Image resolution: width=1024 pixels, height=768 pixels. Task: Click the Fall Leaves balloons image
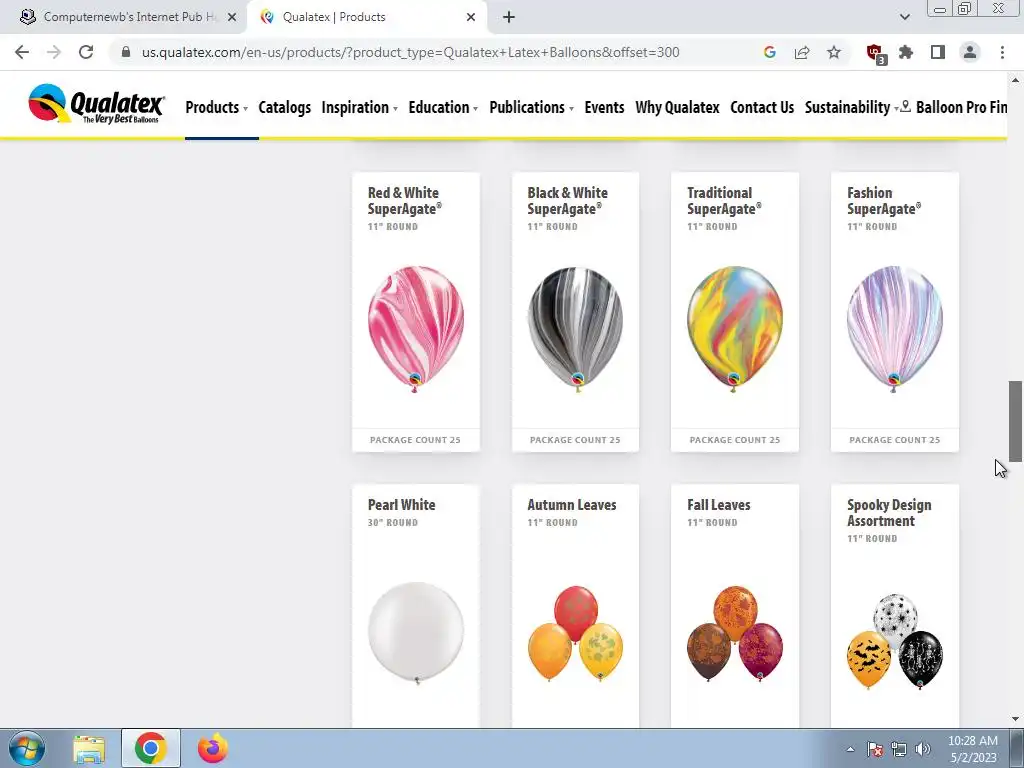click(x=735, y=633)
